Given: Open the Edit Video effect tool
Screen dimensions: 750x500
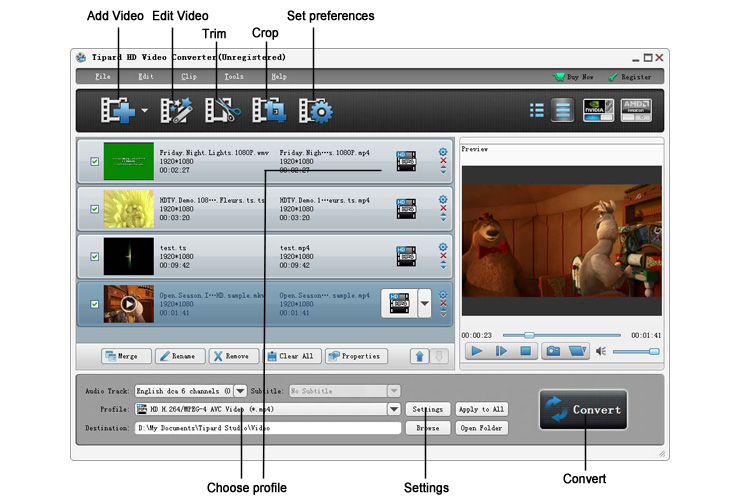Looking at the screenshot, I should point(176,111).
